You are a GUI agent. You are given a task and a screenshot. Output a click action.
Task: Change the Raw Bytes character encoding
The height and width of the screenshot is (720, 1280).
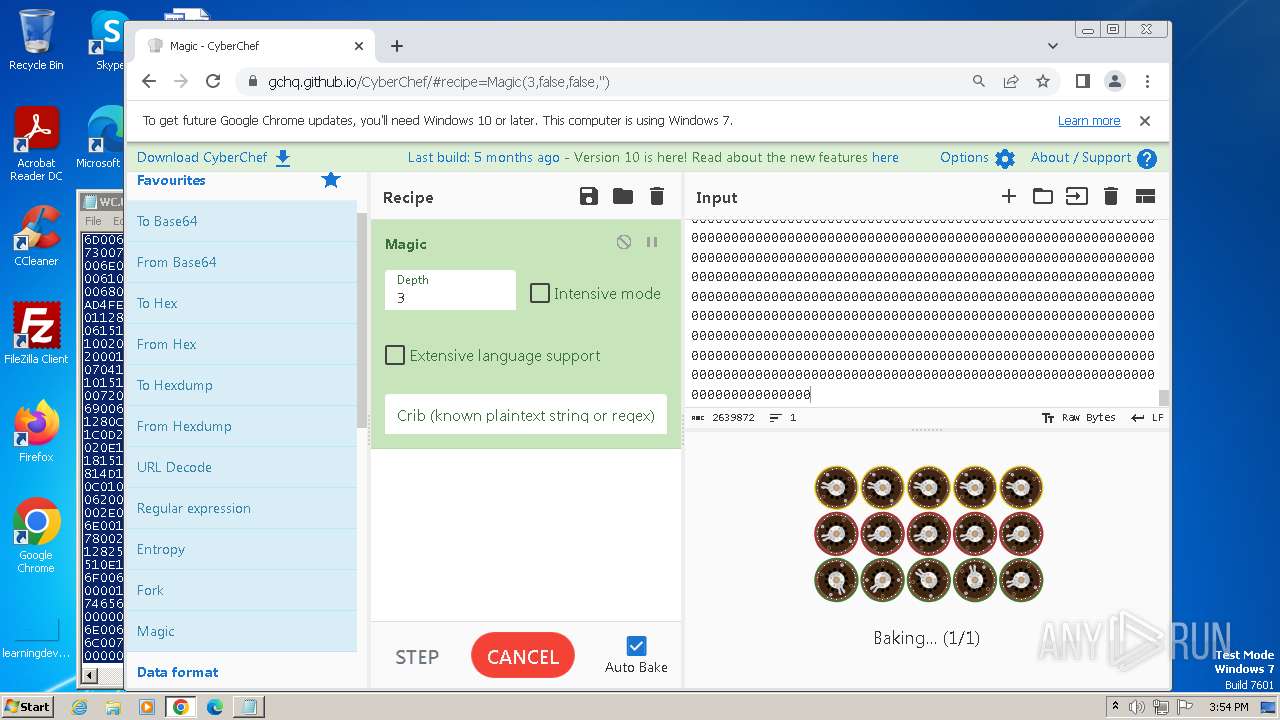coord(1078,418)
